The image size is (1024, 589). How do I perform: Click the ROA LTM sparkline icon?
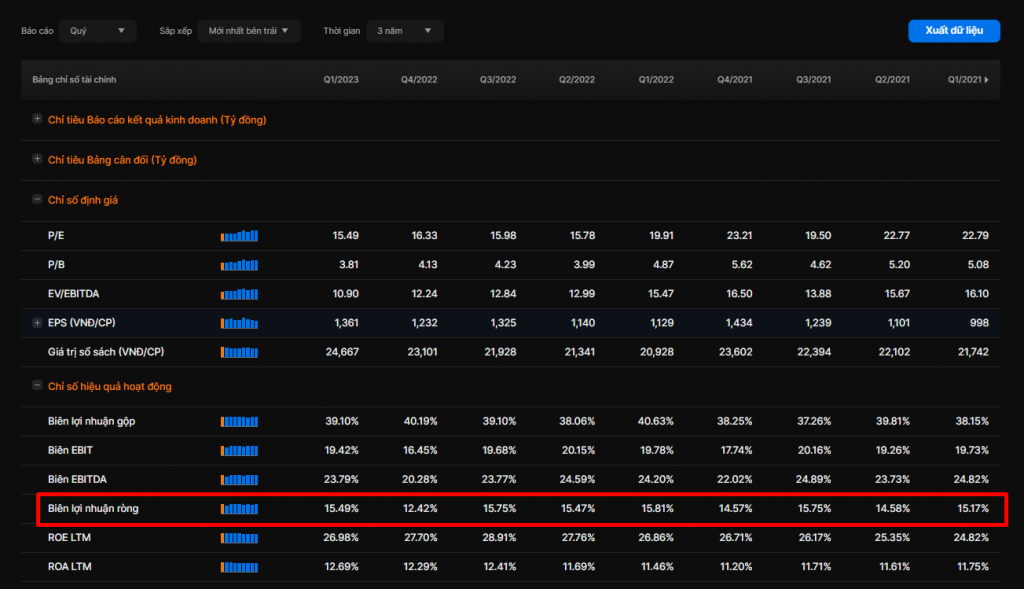click(x=239, y=567)
